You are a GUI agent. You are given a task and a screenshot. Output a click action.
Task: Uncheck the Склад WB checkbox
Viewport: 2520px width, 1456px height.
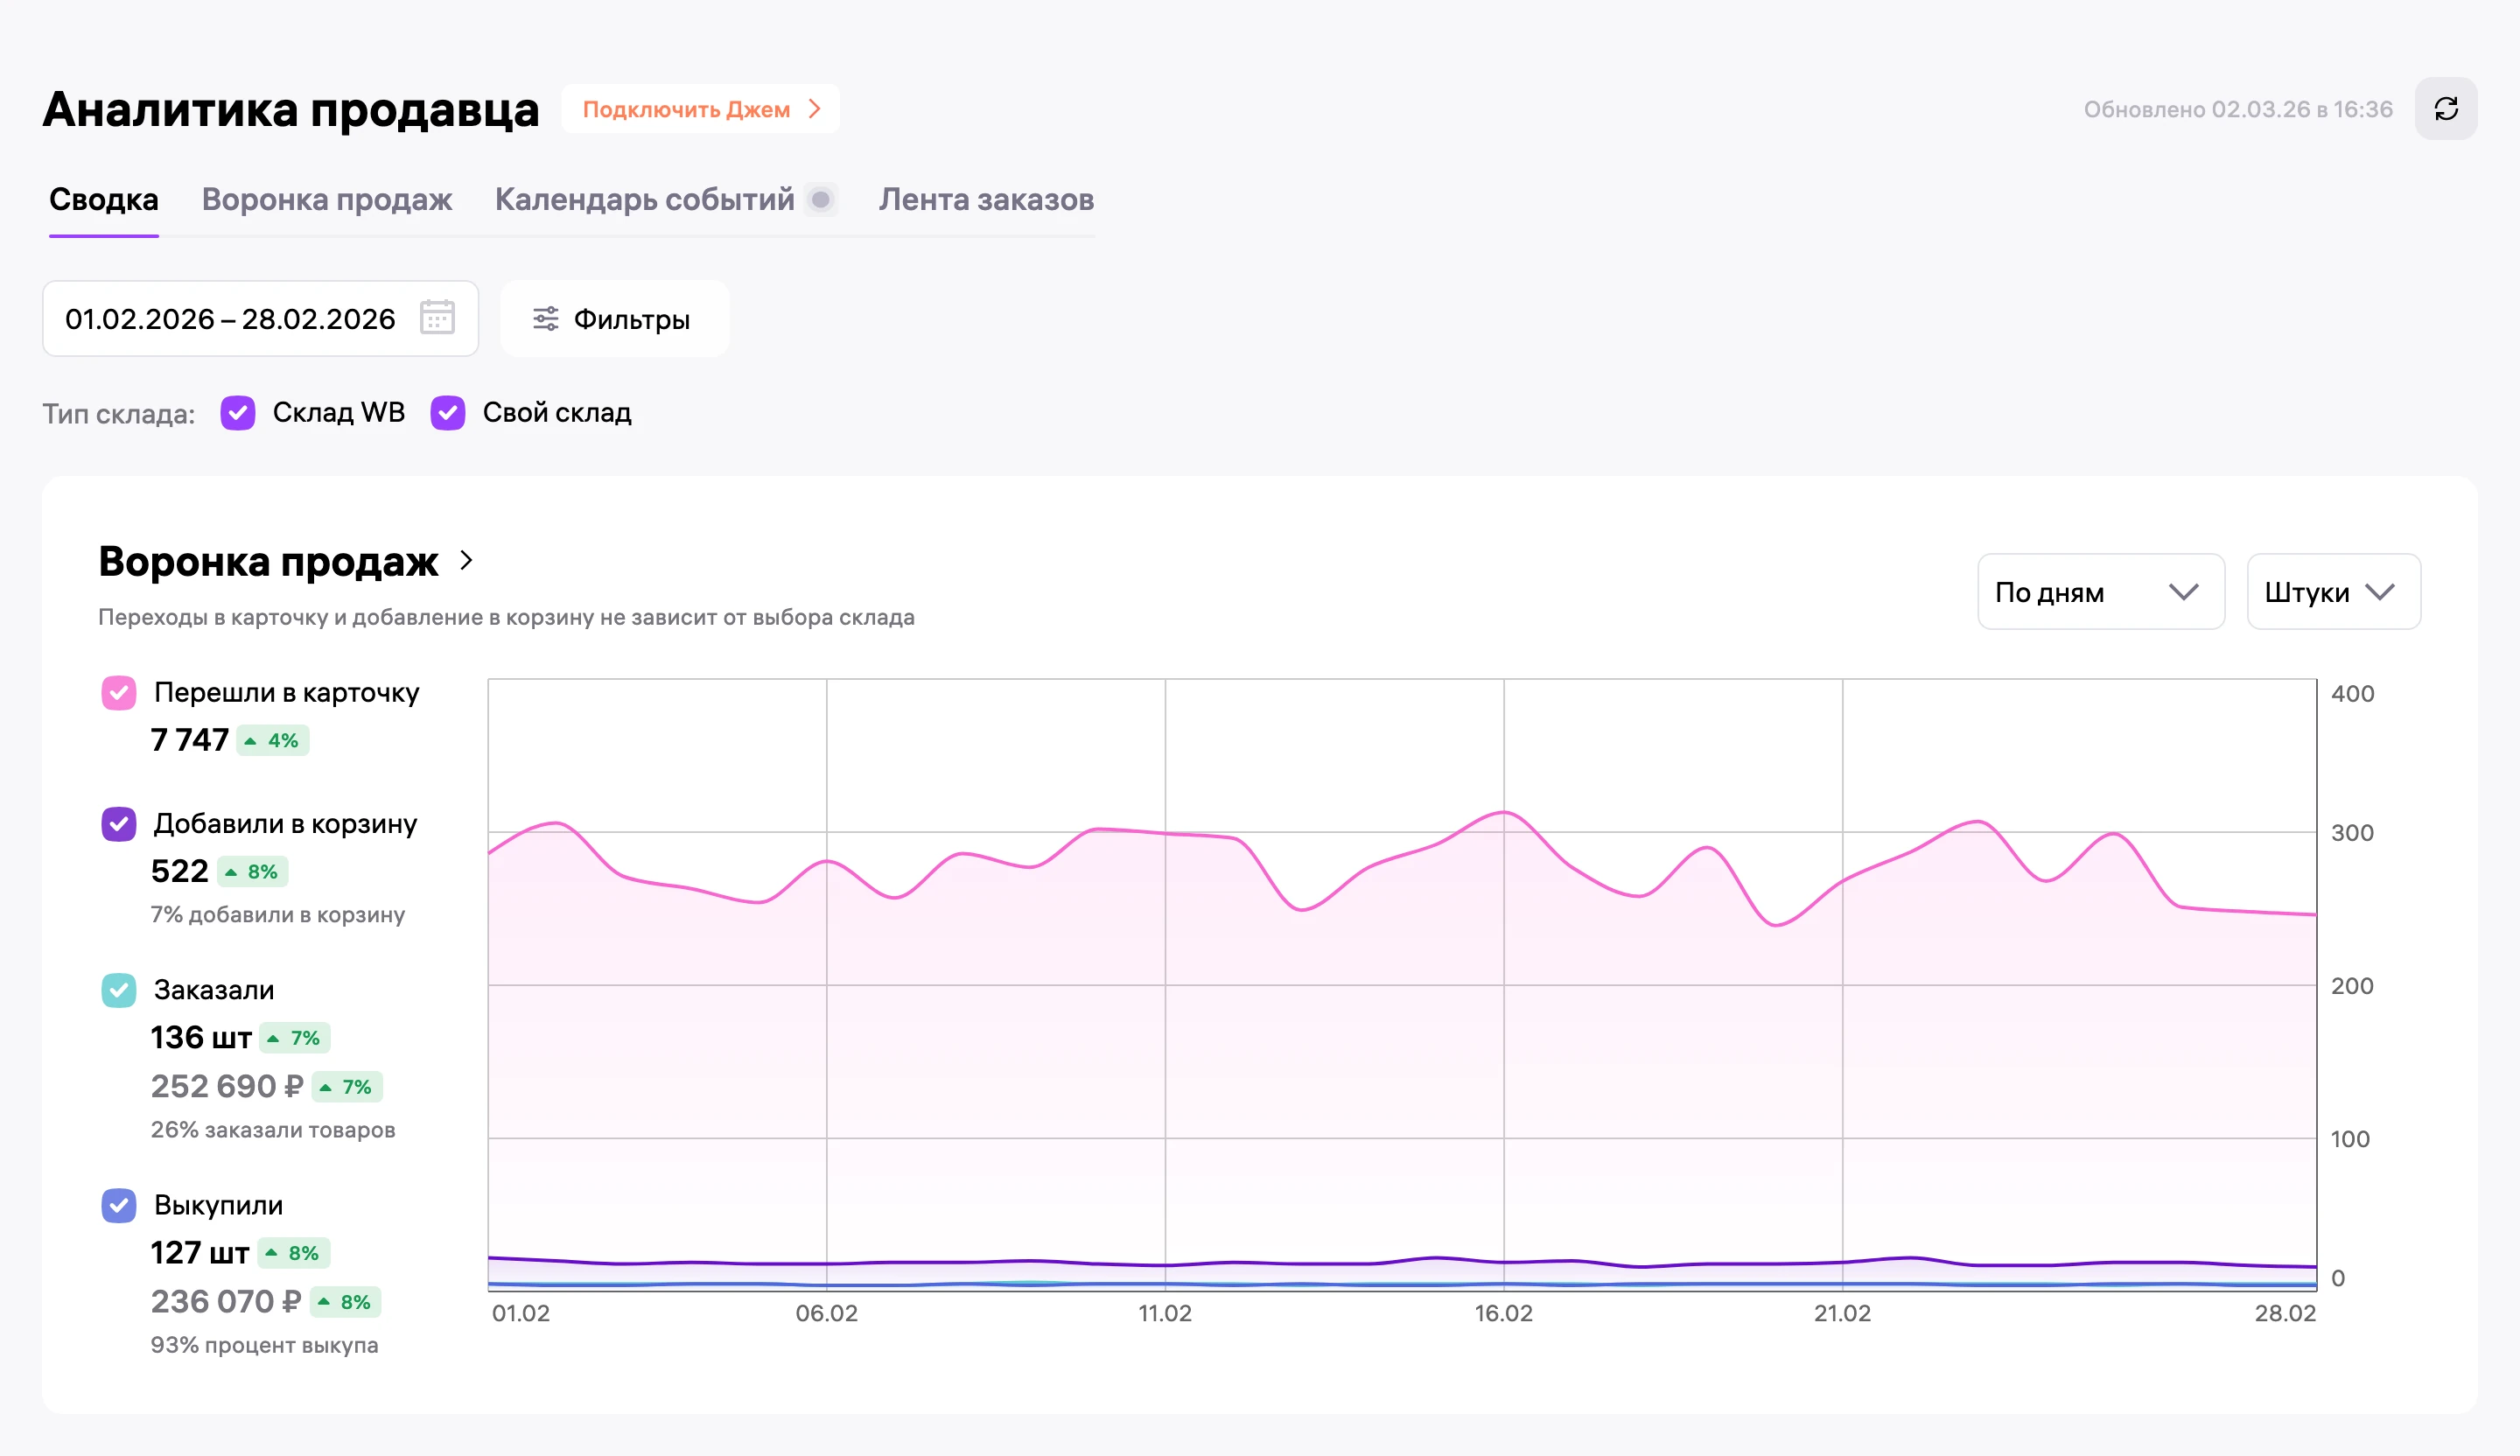coord(238,413)
